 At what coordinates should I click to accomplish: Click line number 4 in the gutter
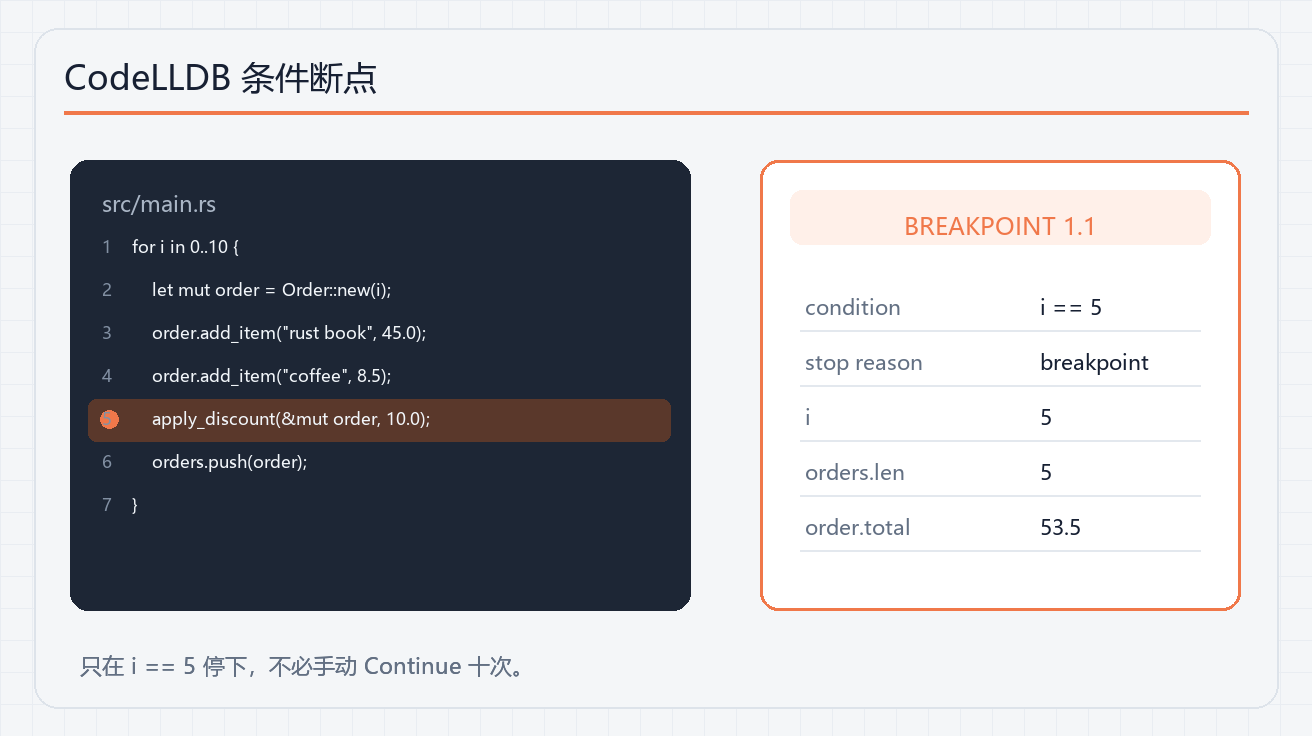coord(107,376)
